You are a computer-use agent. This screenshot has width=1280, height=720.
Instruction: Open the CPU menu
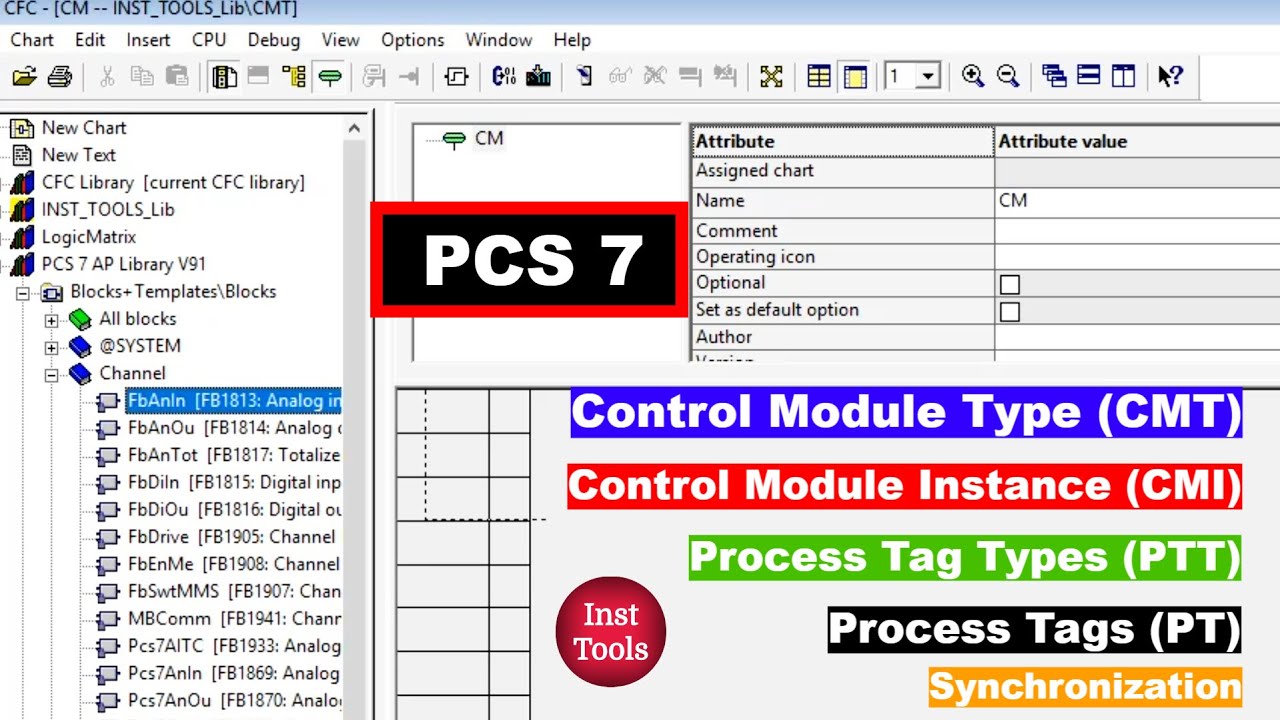coord(209,40)
